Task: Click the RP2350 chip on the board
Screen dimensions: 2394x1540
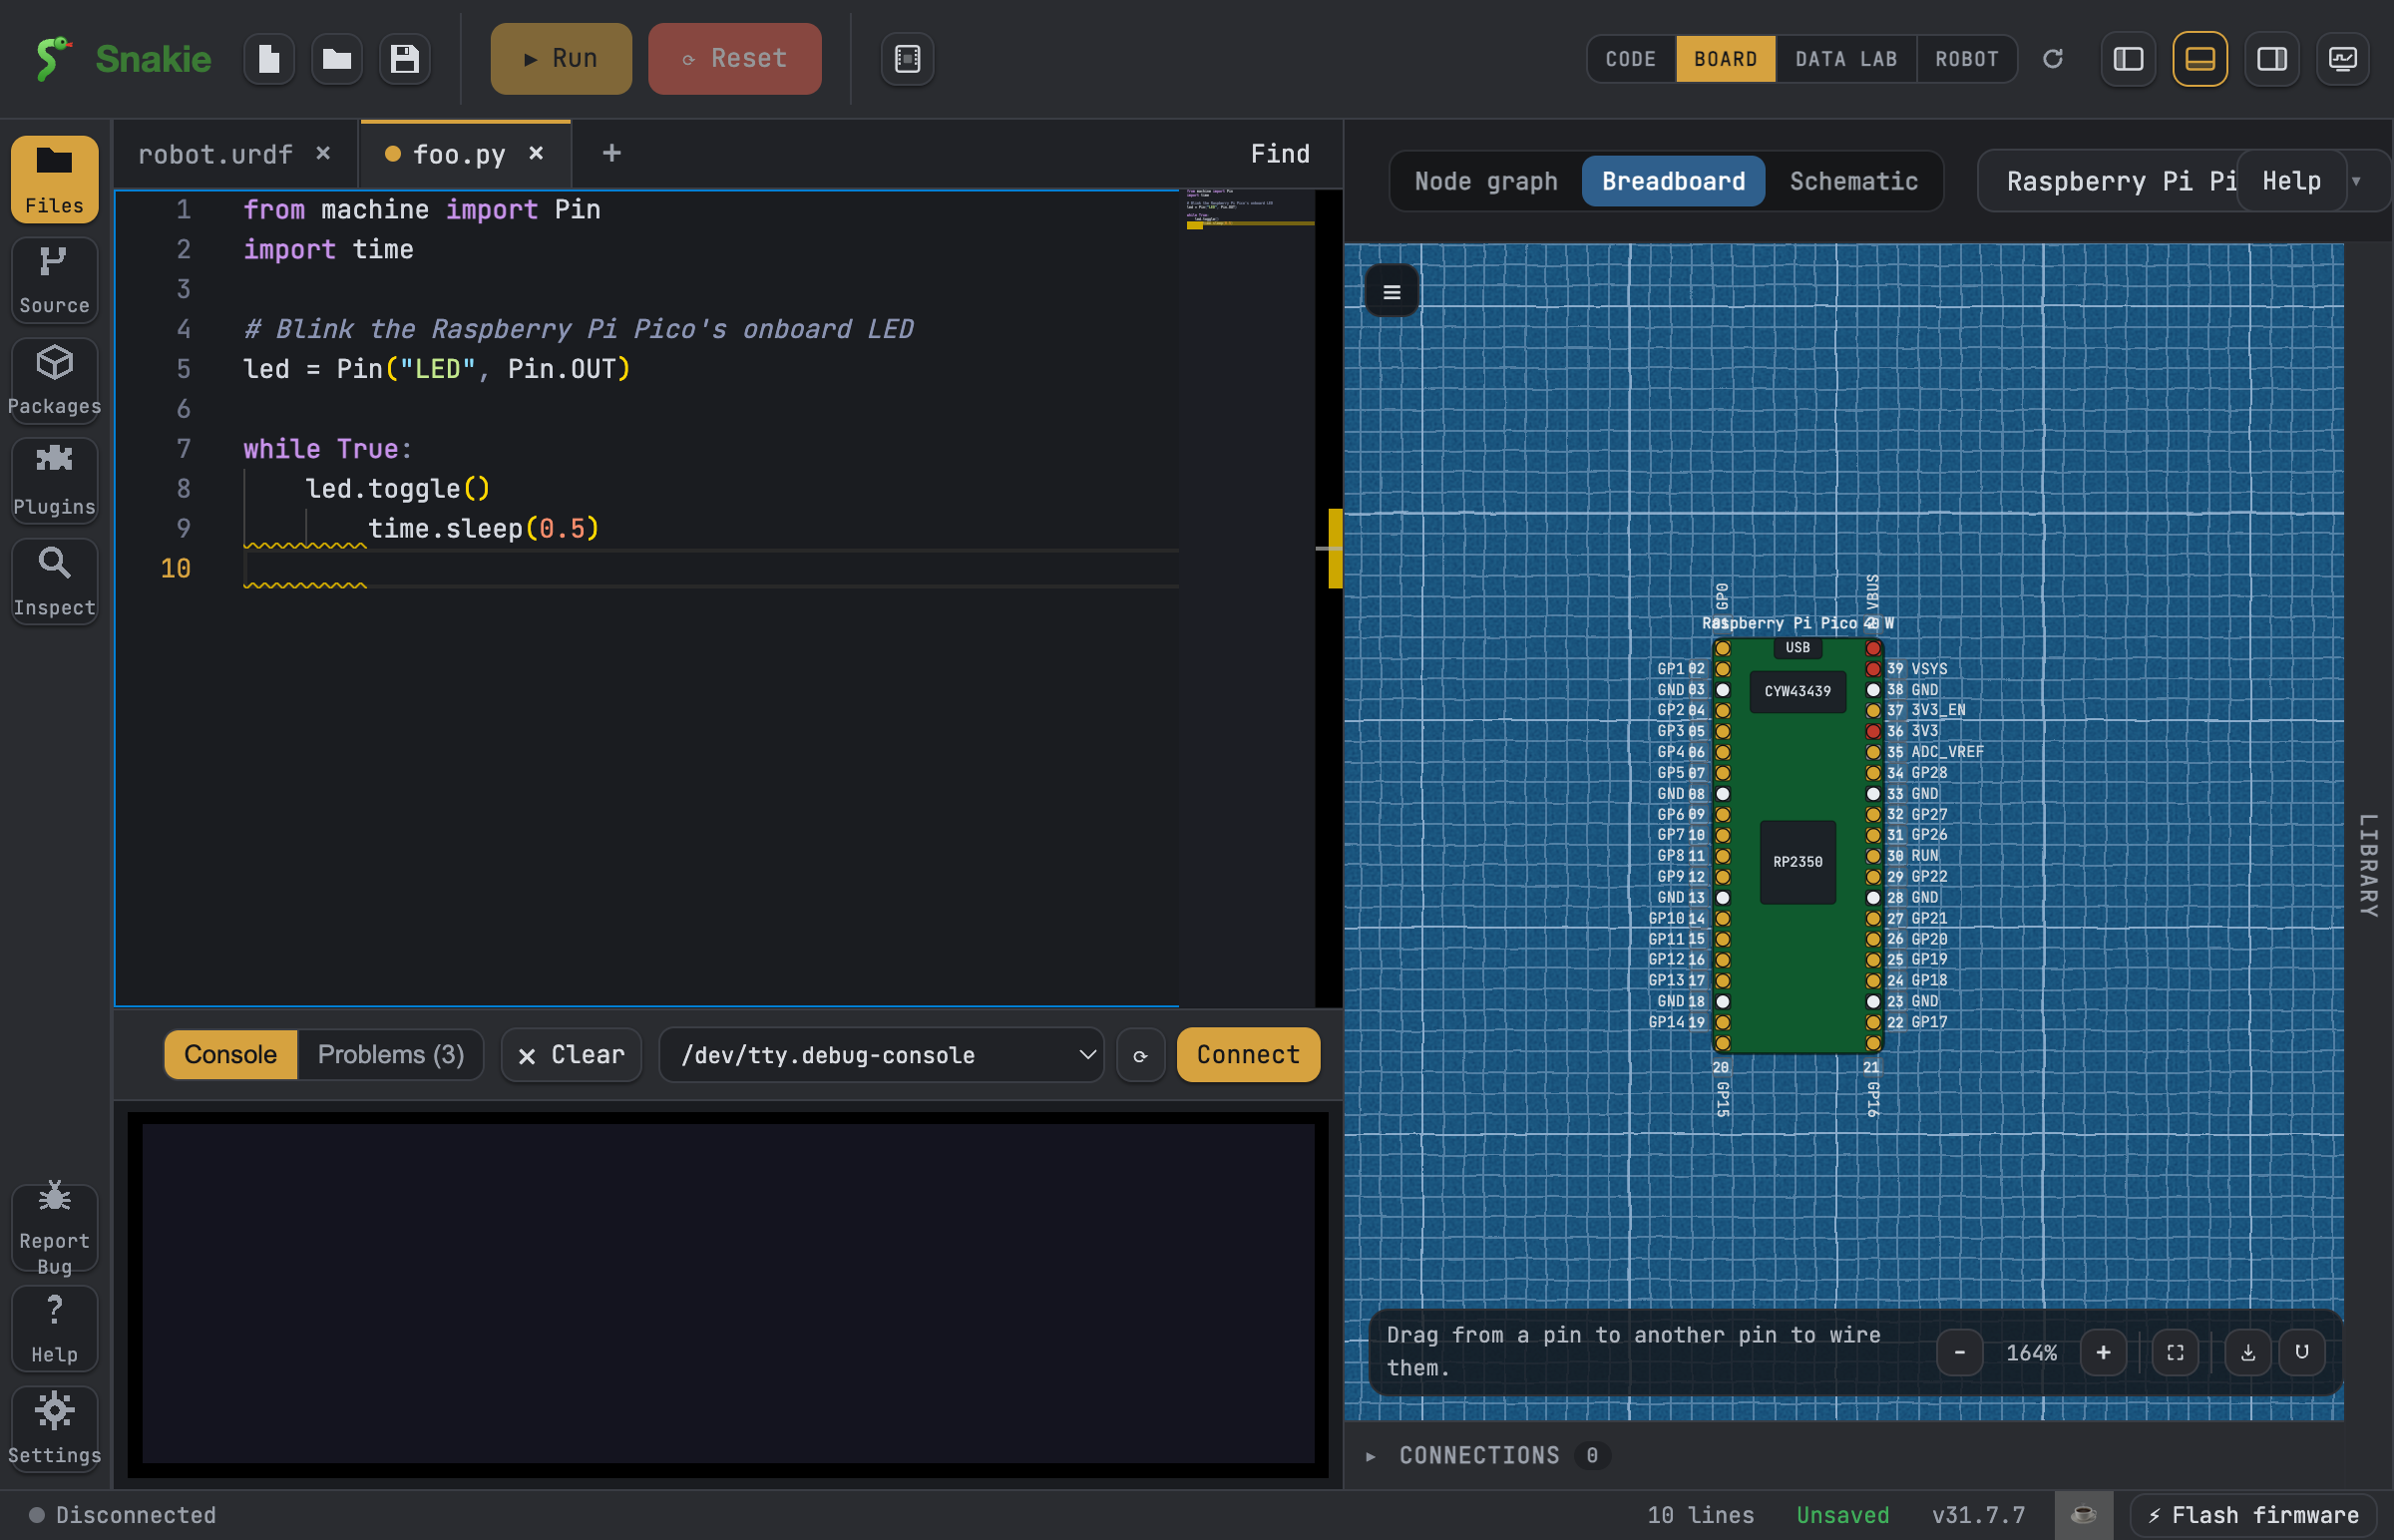Action: click(1797, 862)
